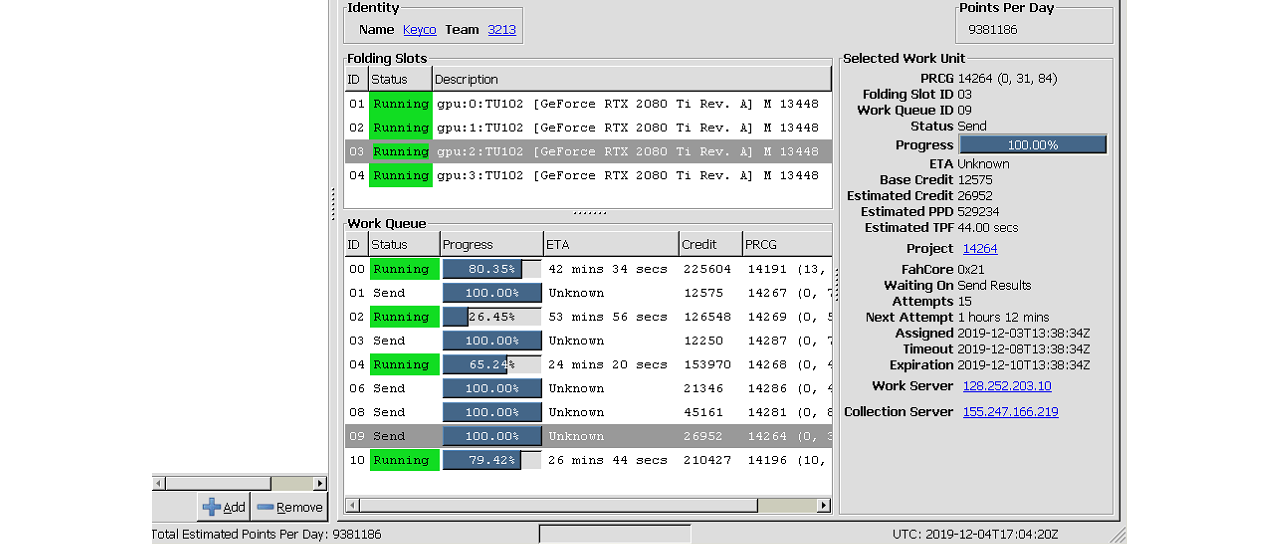The image size is (1280, 544).
Task: Click the 26.45% progress bar in row 02
Action: tap(492, 317)
